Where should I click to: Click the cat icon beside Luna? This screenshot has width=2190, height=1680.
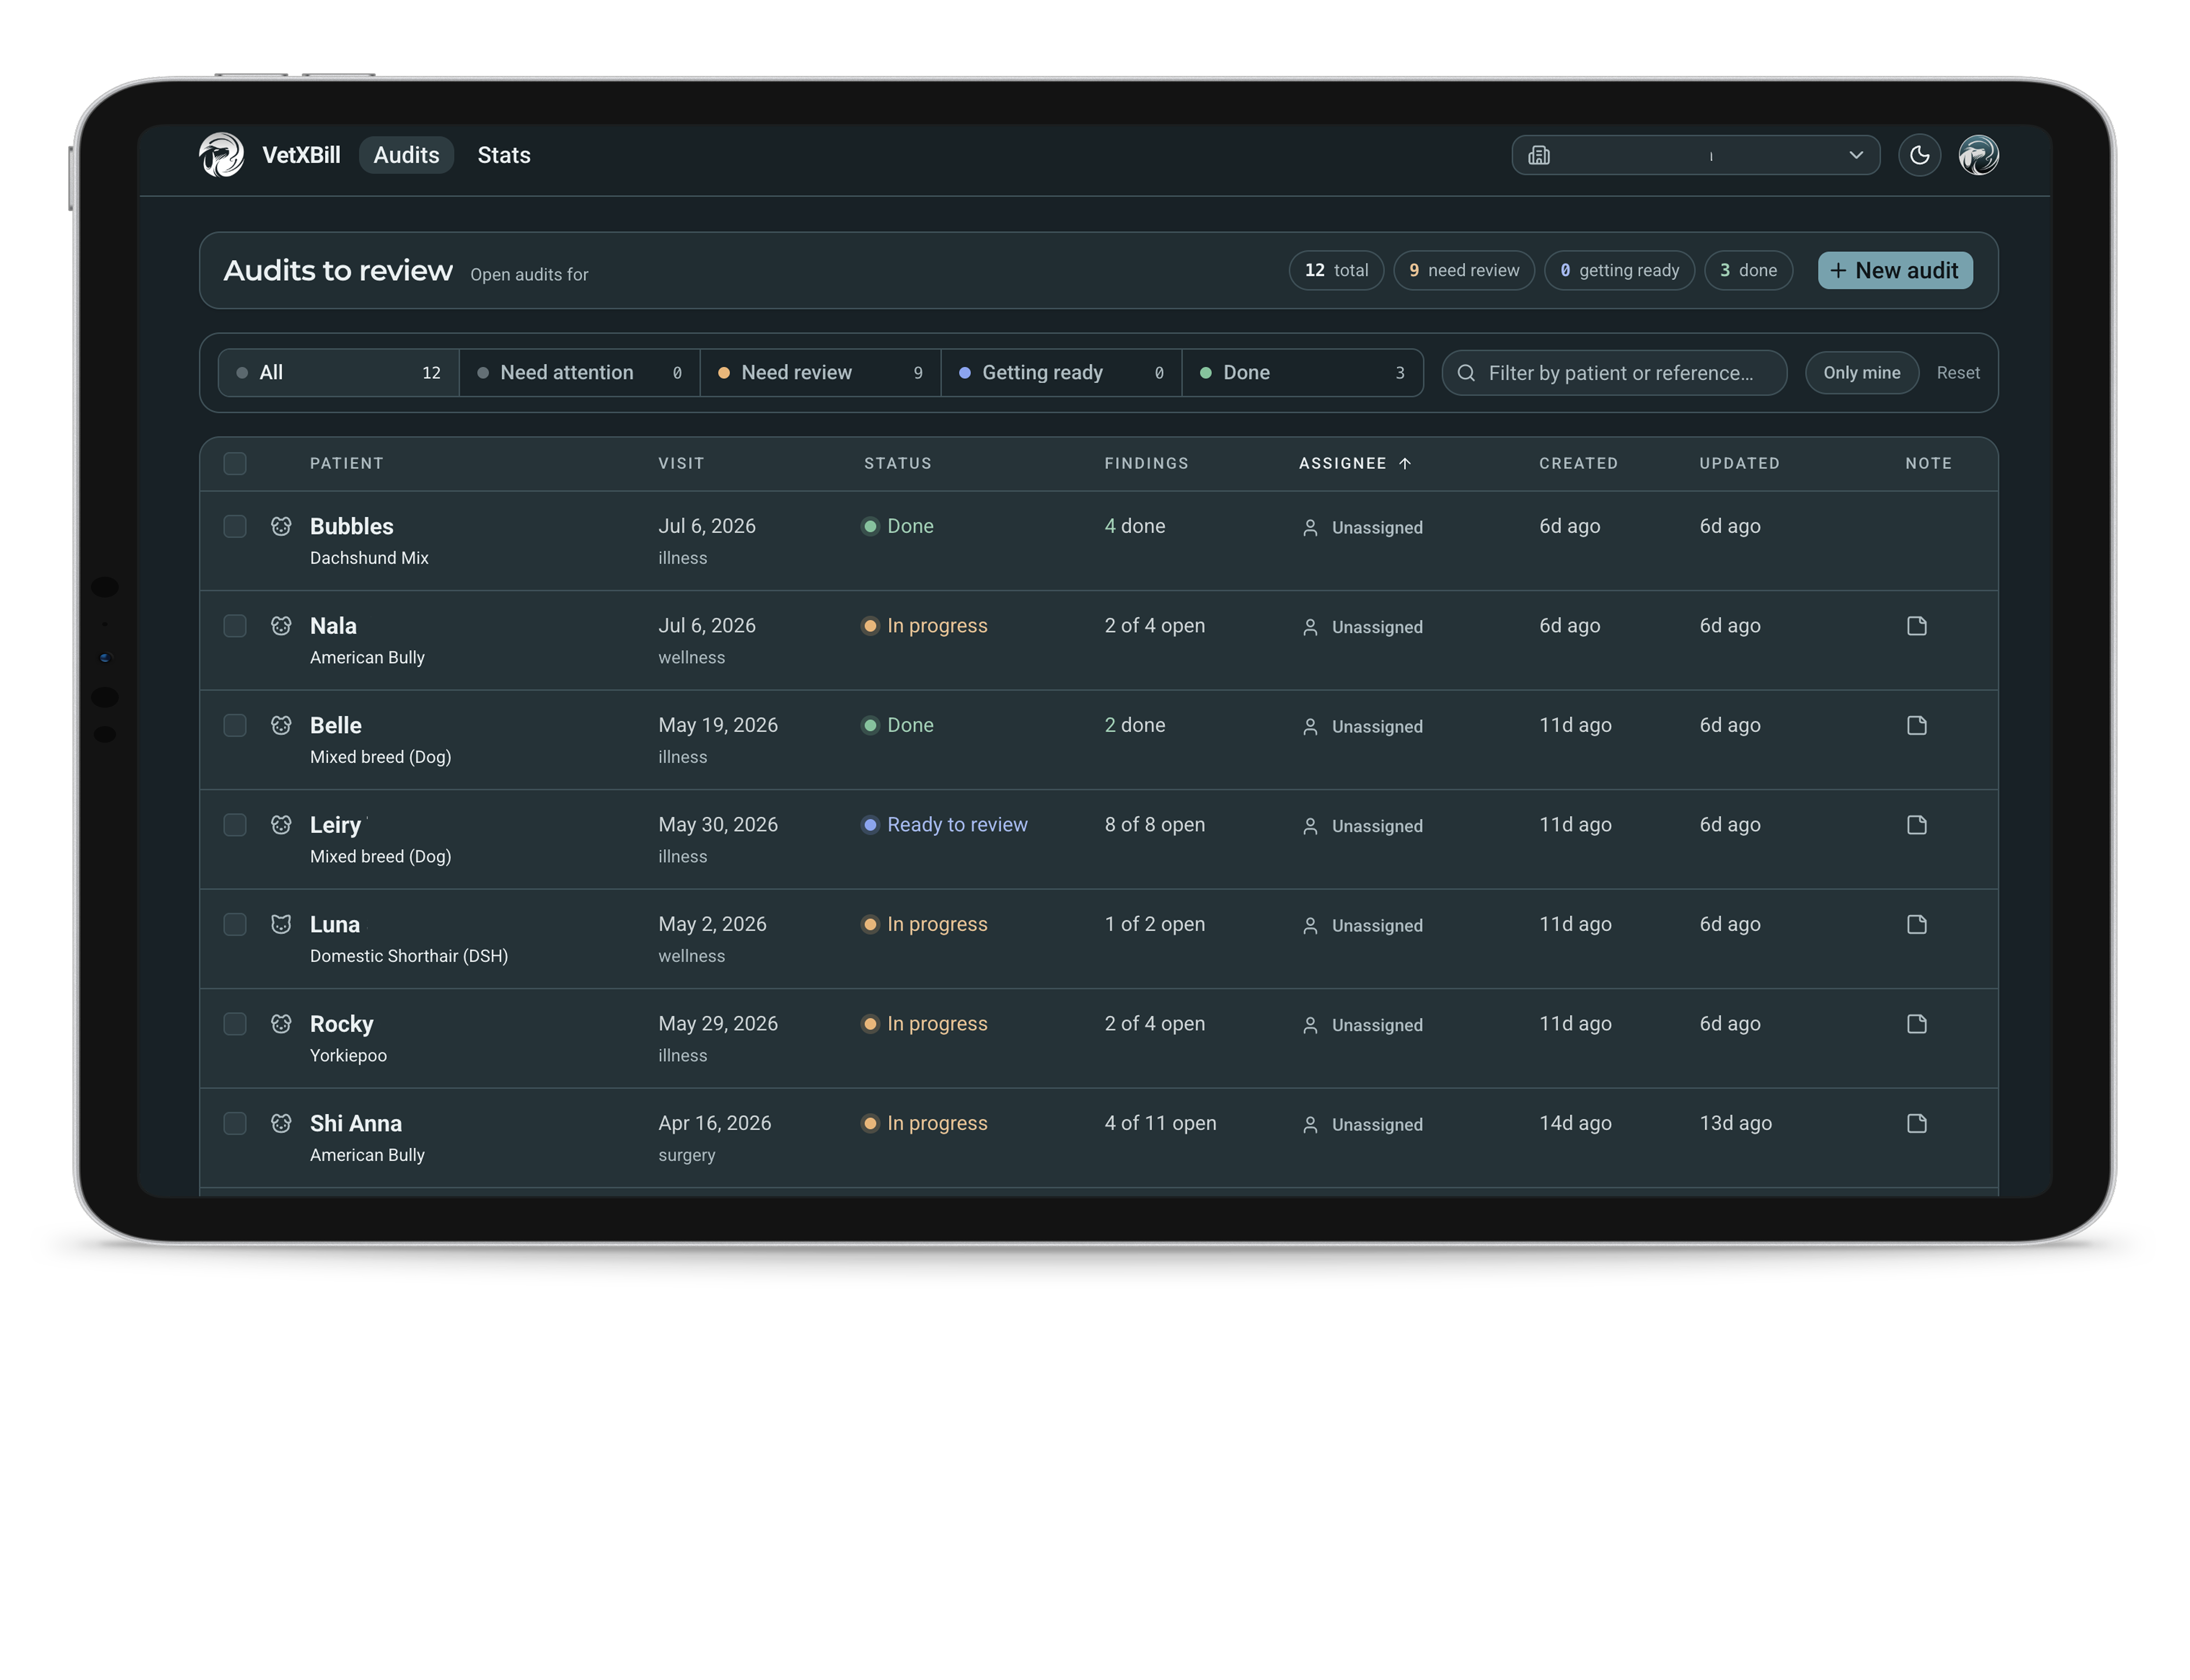coord(281,924)
